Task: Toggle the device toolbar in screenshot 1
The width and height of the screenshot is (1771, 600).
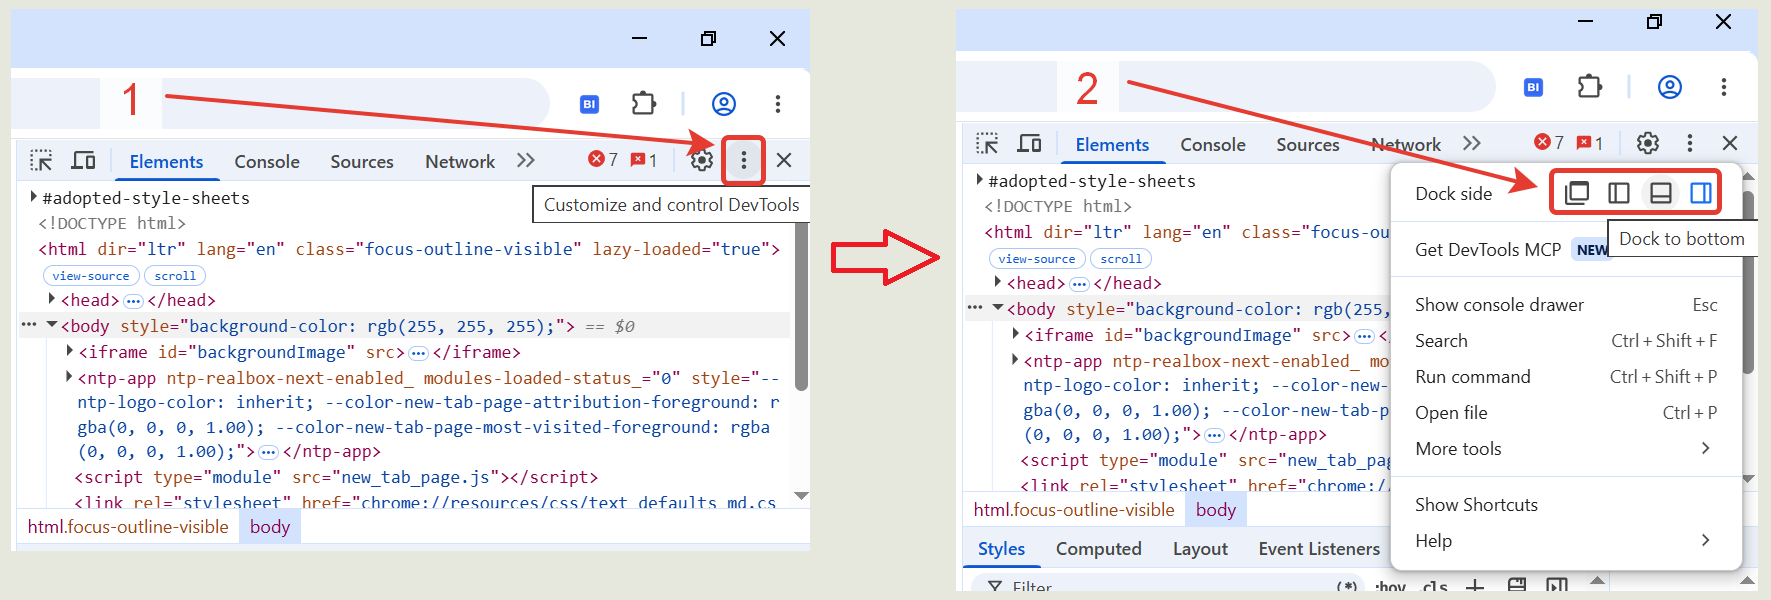Action: pos(83,160)
